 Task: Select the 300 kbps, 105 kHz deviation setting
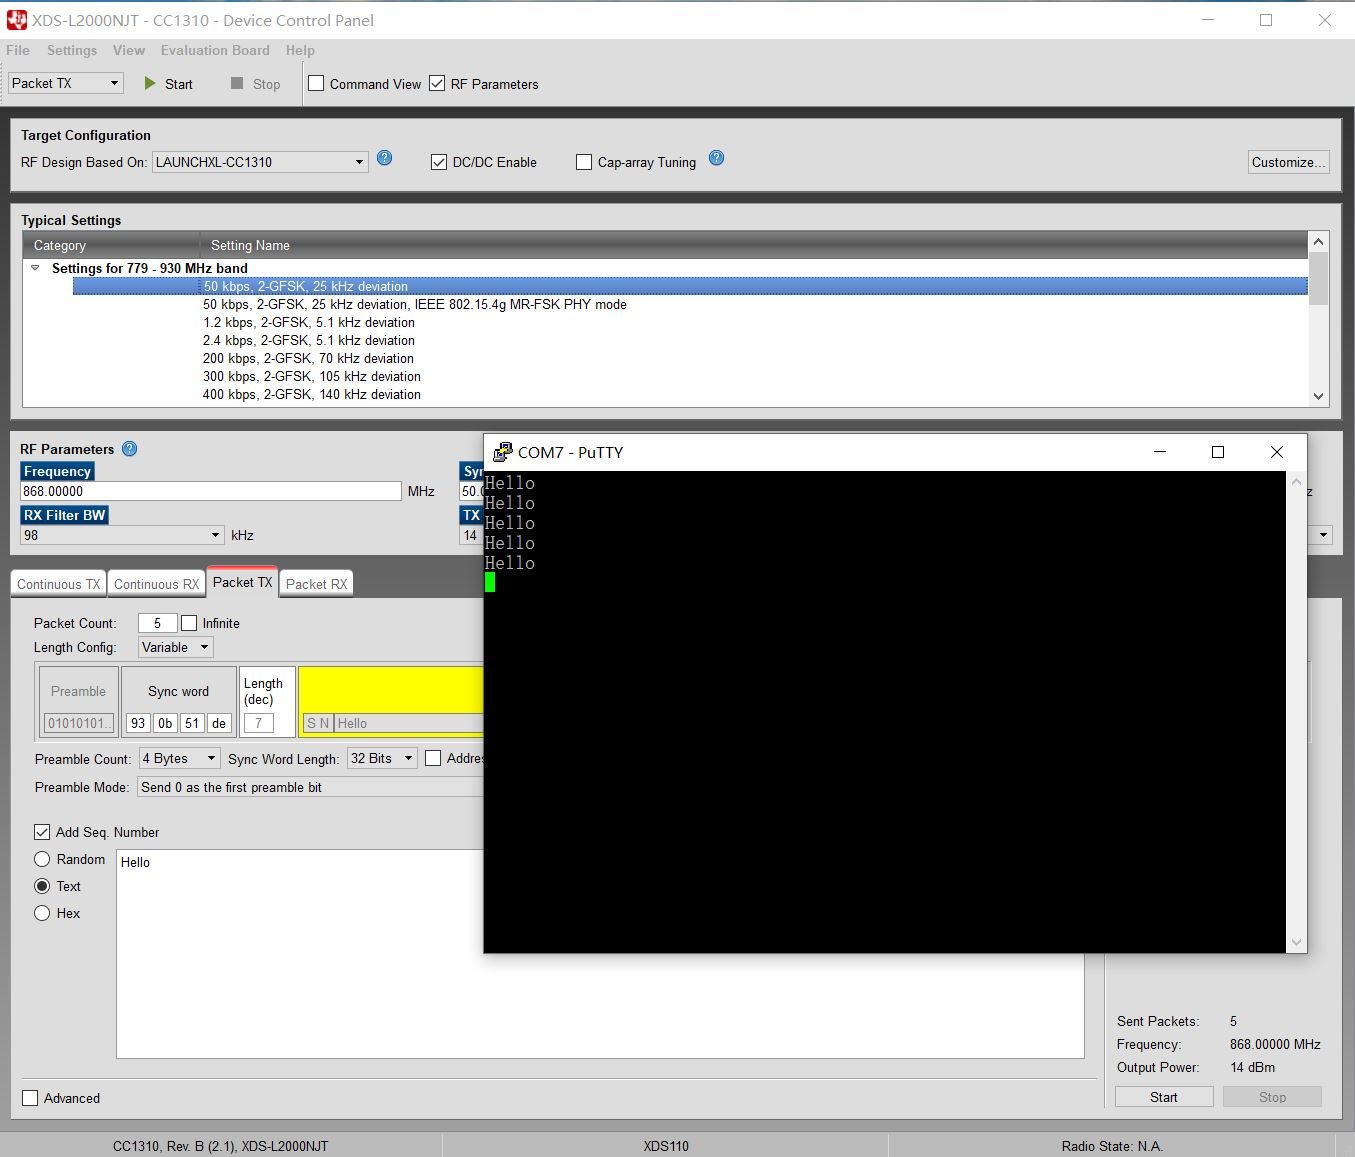[x=312, y=376]
